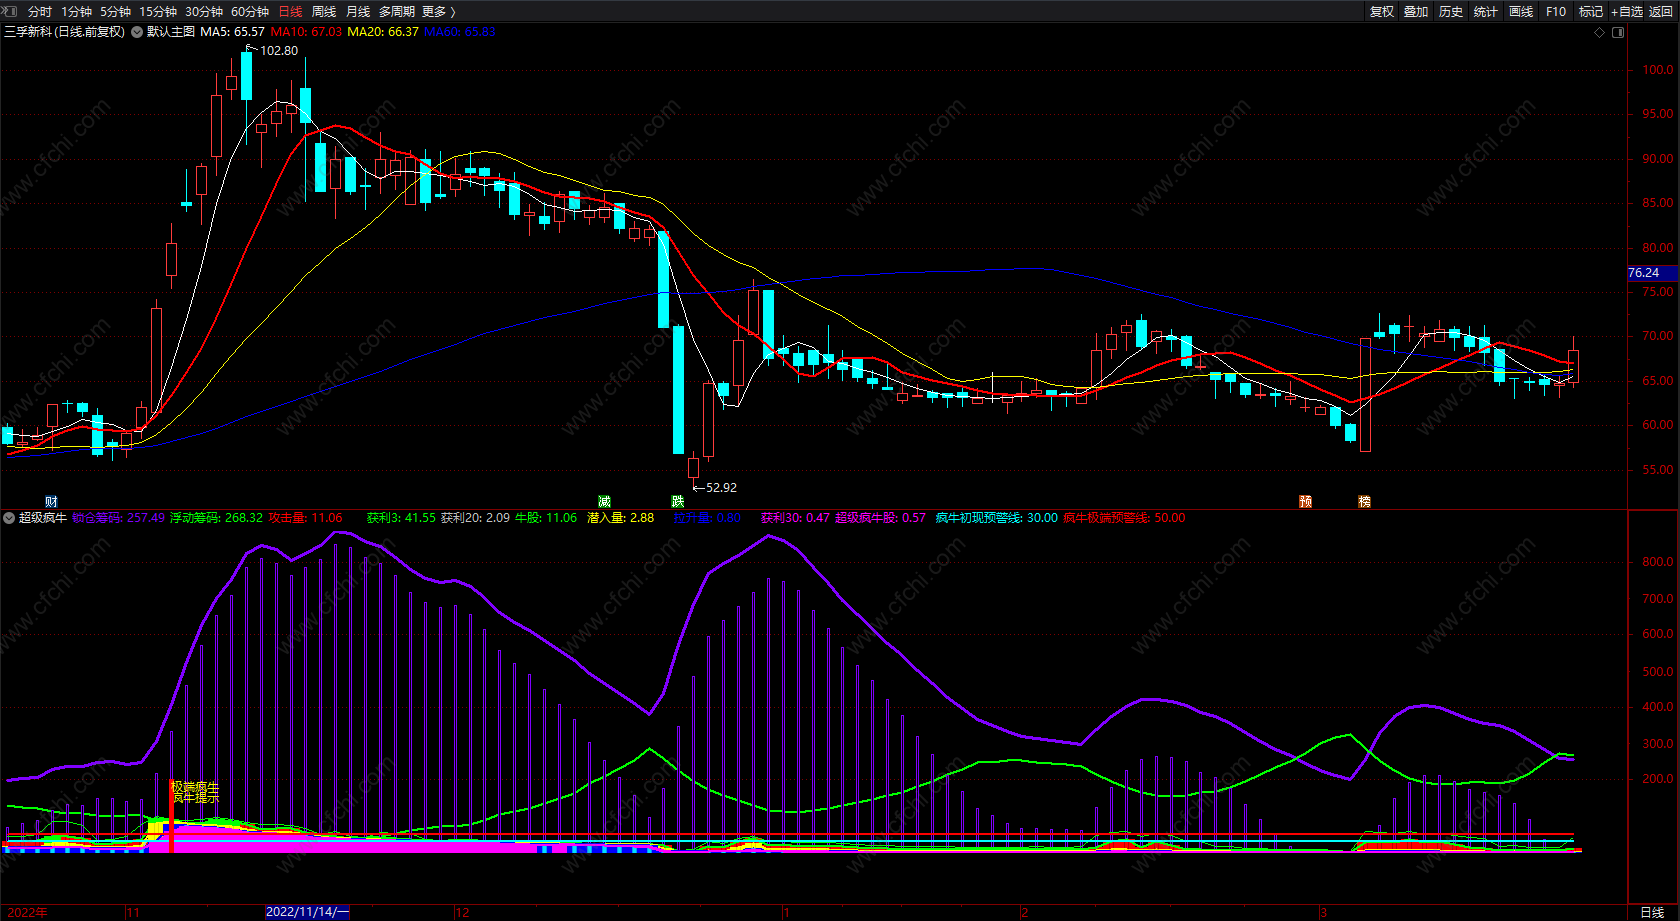
Task: Open the 多周期 multi-period view
Action: tap(397, 12)
